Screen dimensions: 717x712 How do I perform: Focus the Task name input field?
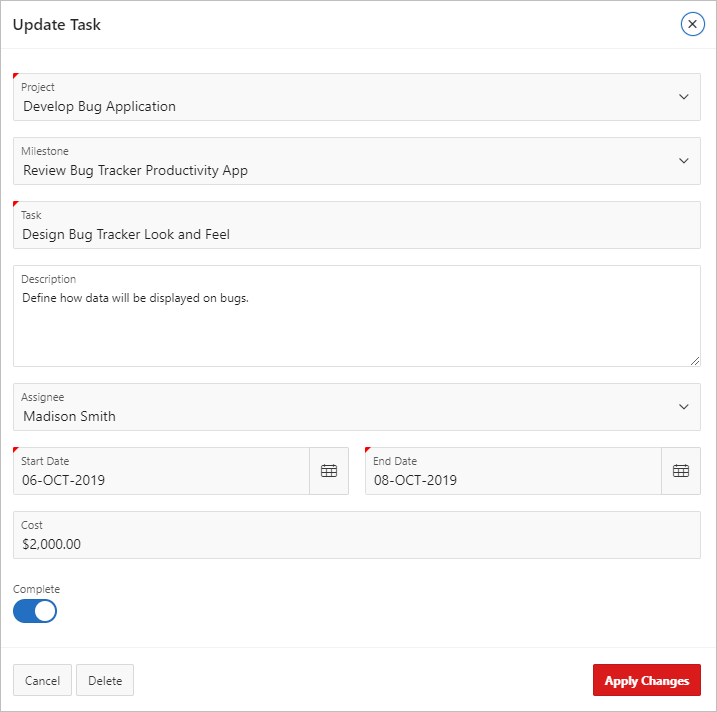(357, 225)
